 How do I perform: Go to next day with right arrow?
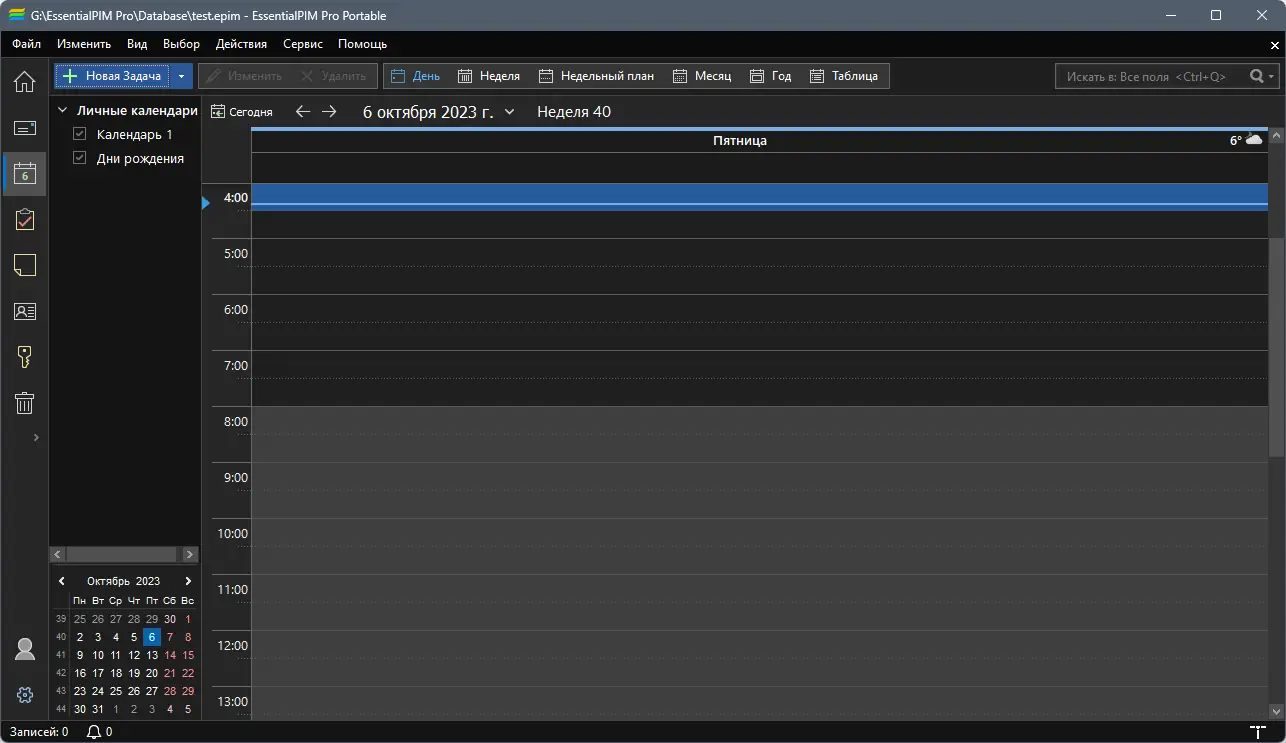[329, 112]
